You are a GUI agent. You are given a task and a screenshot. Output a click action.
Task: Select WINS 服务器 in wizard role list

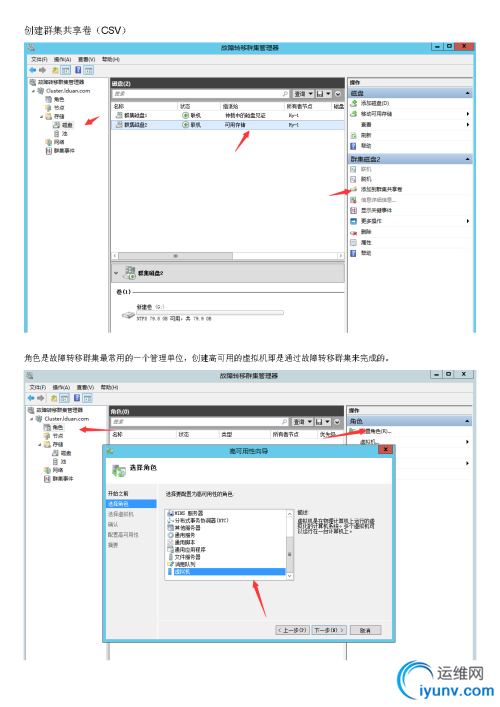tap(189, 513)
